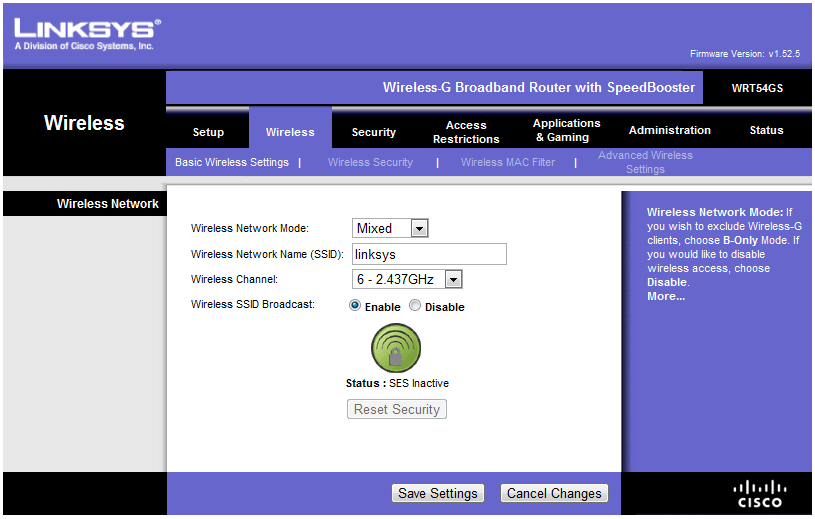Select the Wireless tab
Viewport: 815px width, 519px height.
[290, 132]
